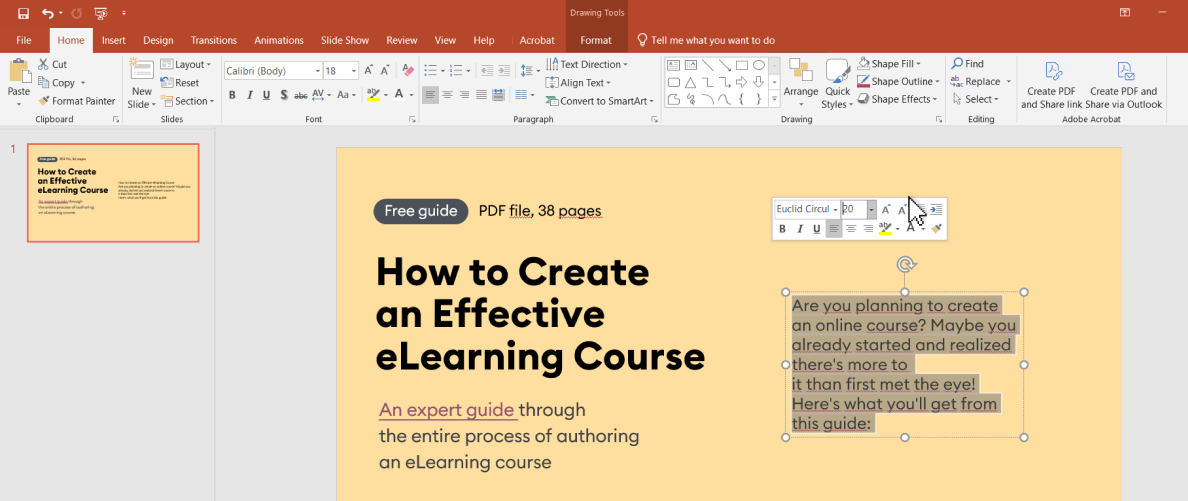The image size is (1188, 501).
Task: Apply font color button in ribbon
Action: coord(399,95)
